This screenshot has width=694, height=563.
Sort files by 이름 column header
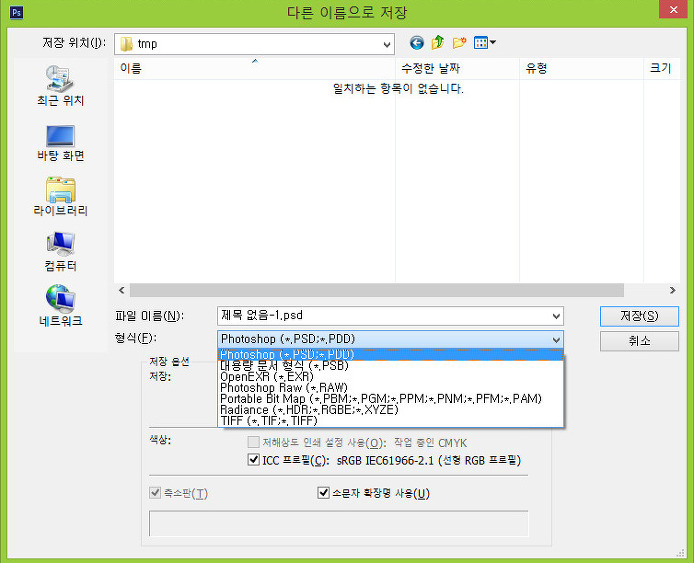click(x=254, y=69)
